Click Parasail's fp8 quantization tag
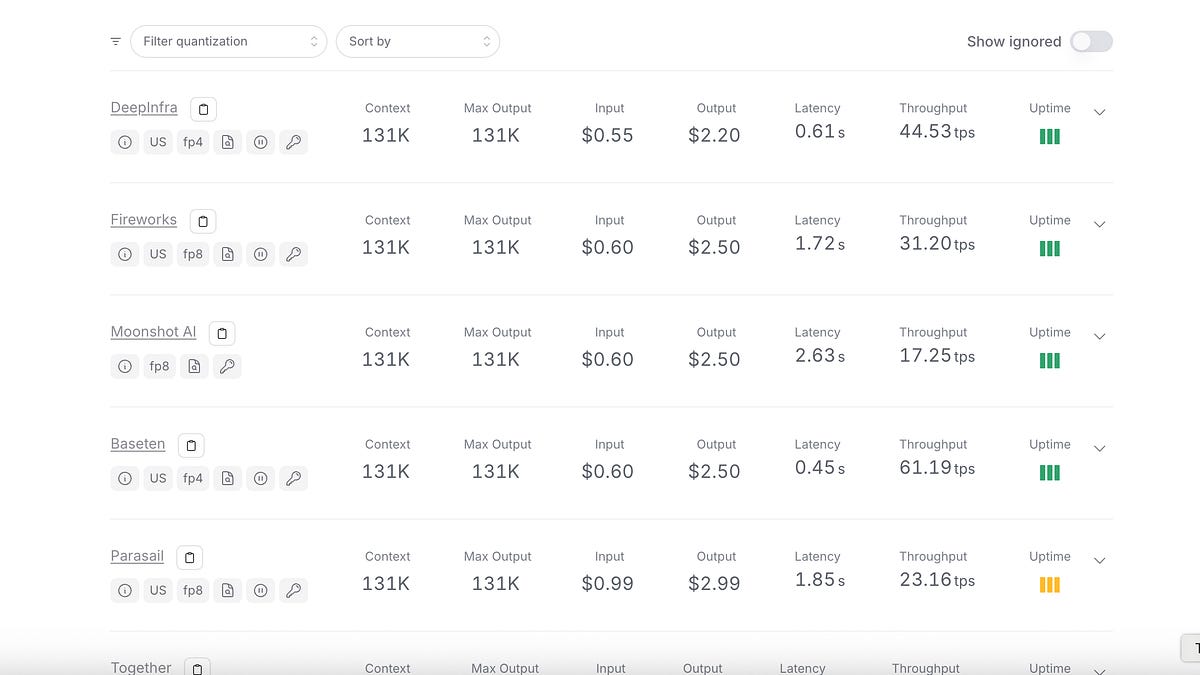This screenshot has height=675, width=1200. (x=193, y=590)
